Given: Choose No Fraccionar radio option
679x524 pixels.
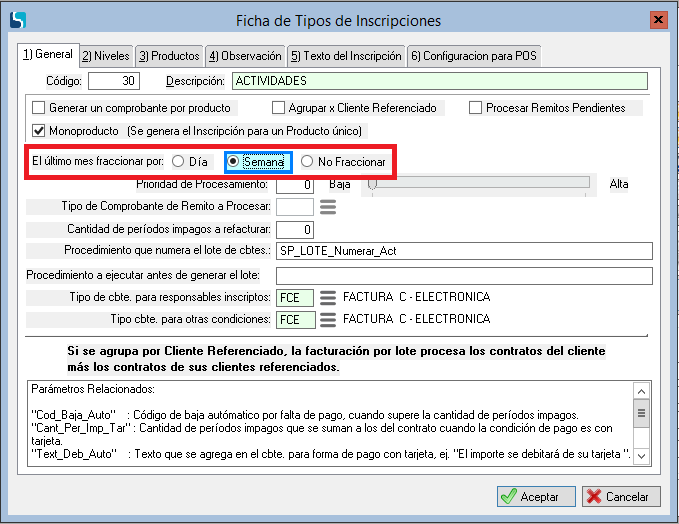Looking at the screenshot, I should [308, 161].
